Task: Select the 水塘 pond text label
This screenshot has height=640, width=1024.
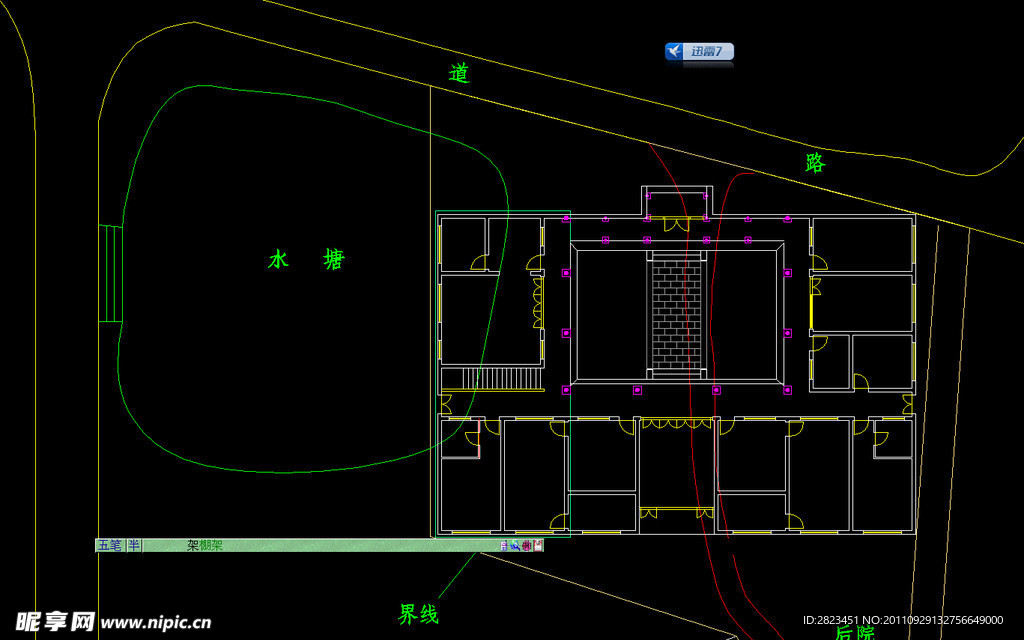Action: tap(306, 260)
